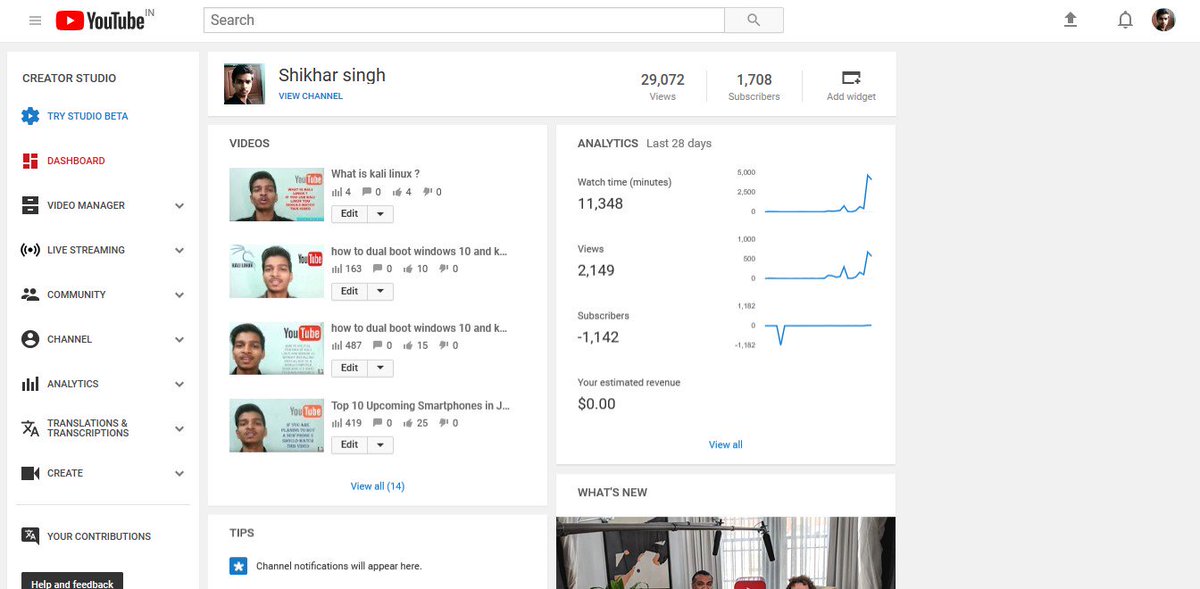Open What is kali linux thumbnail
The image size is (1200, 589).
point(277,194)
